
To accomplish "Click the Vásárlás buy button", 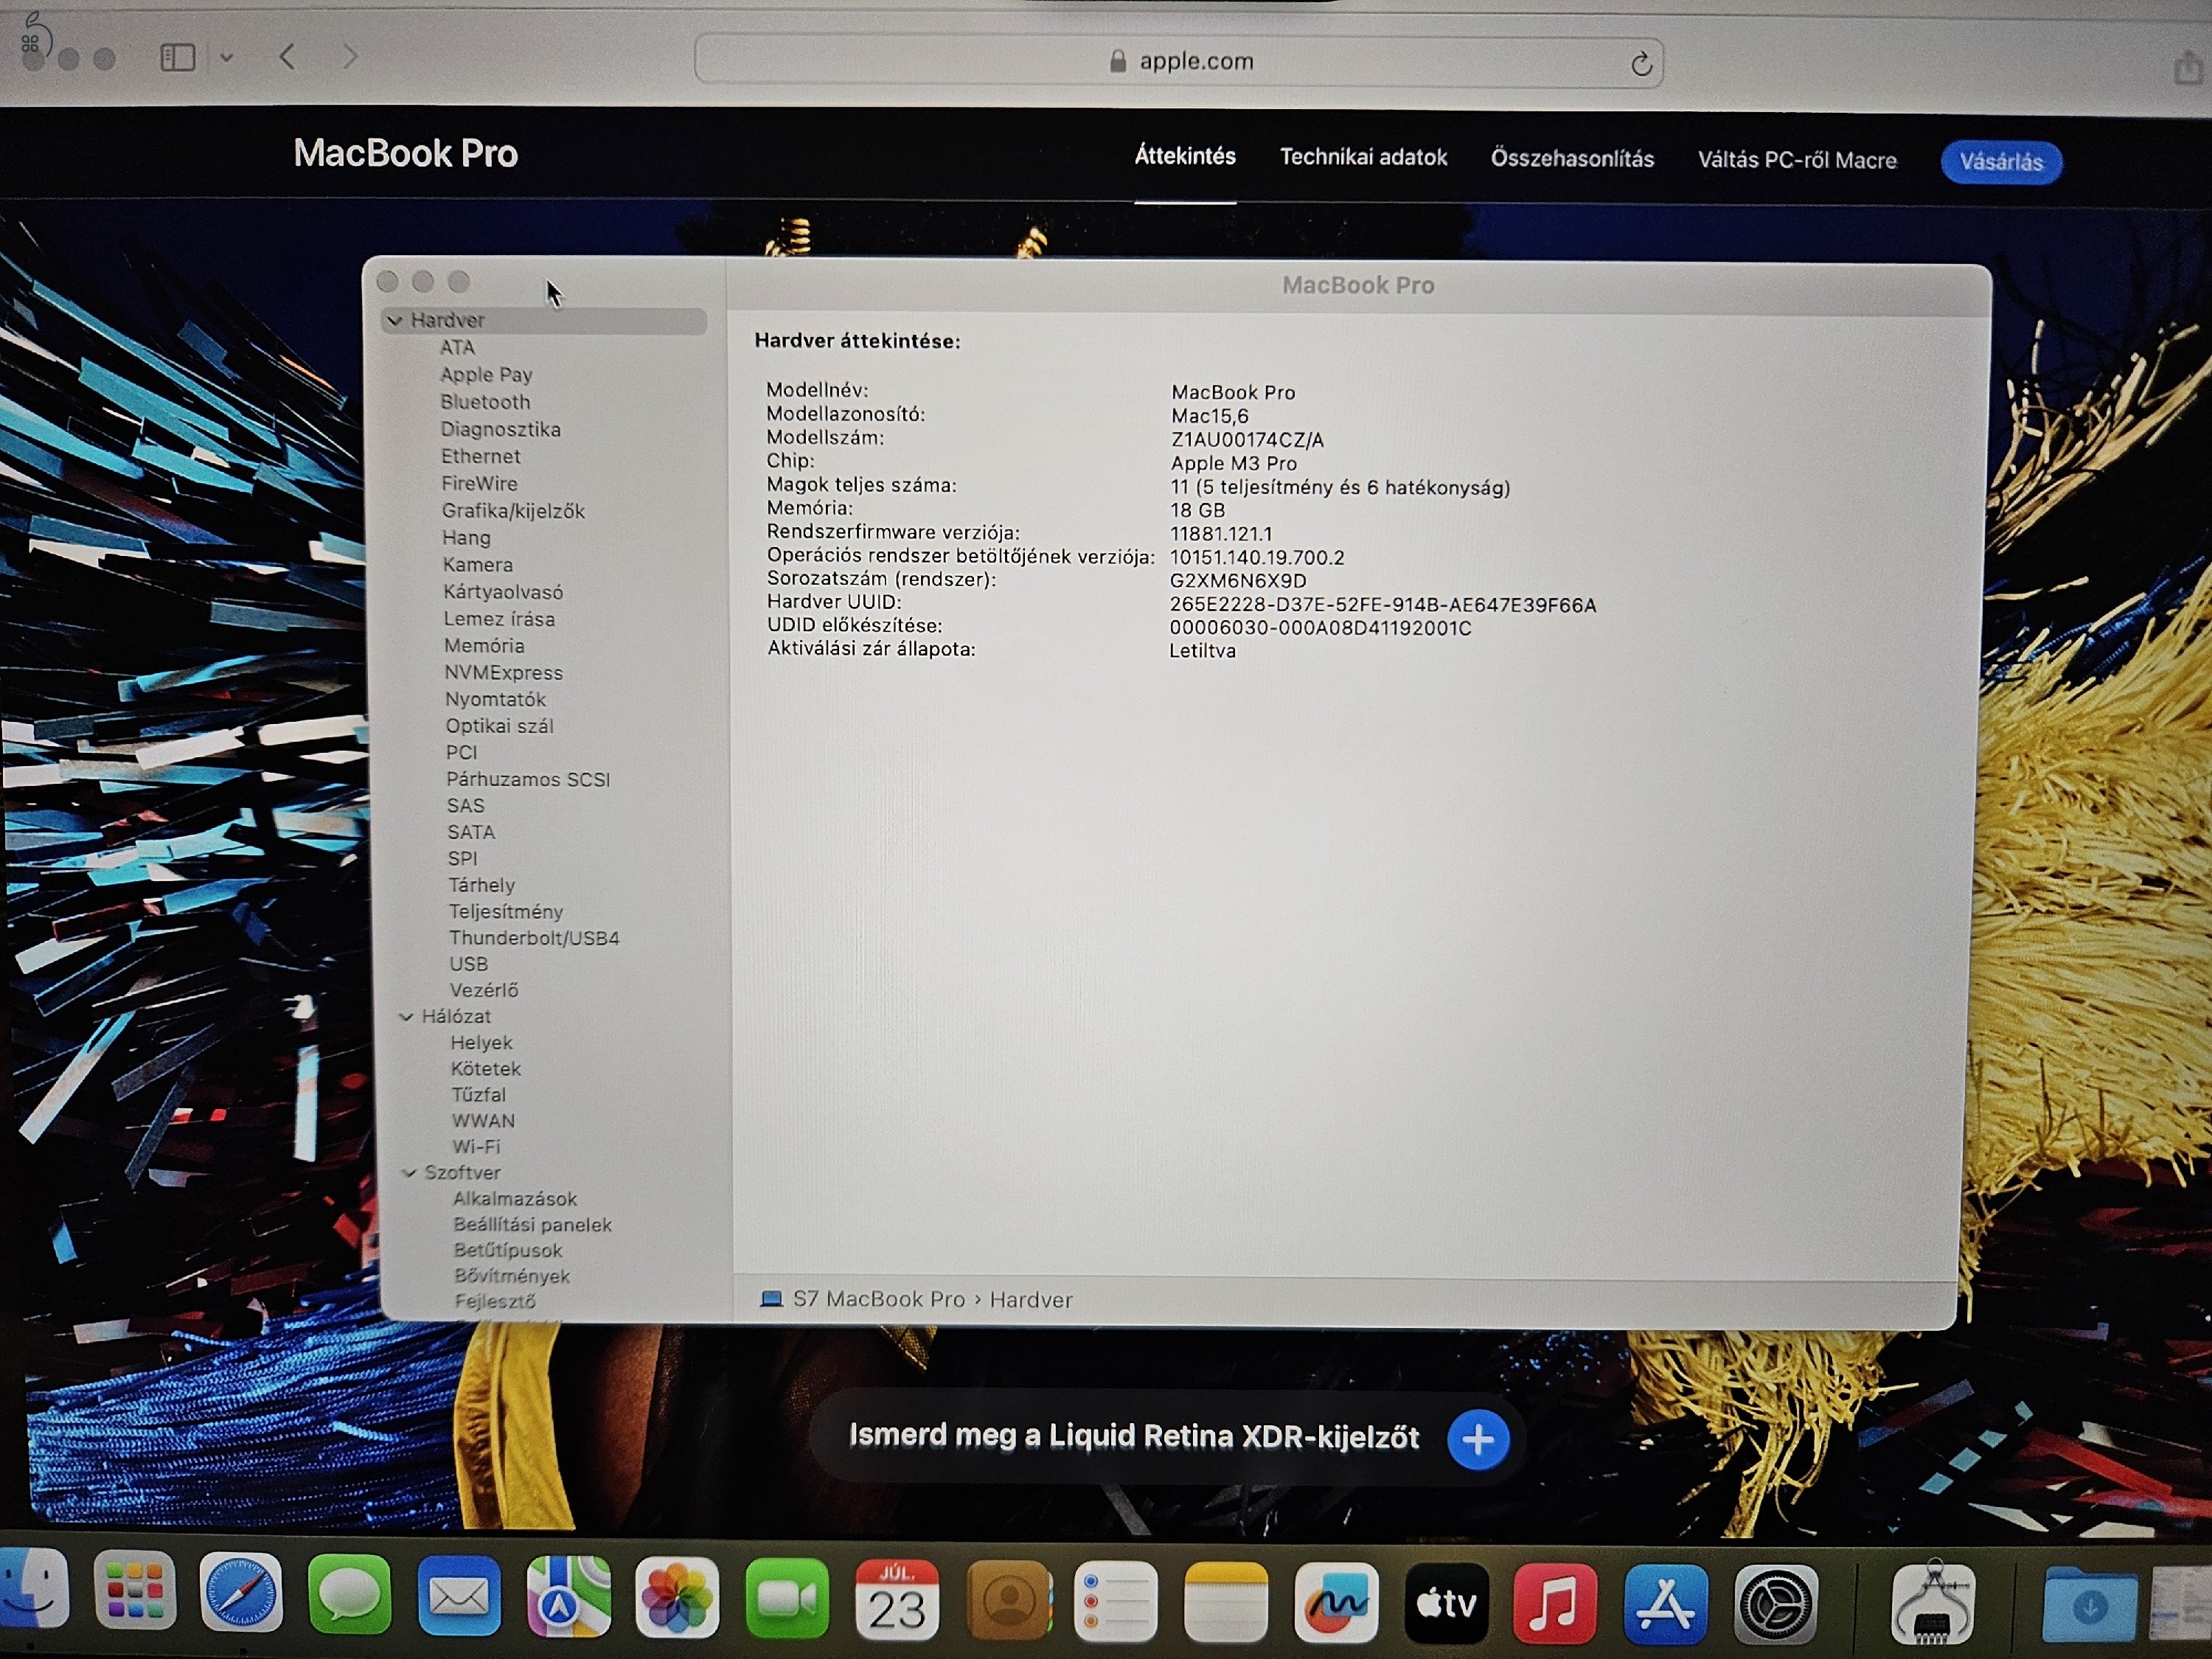I will pos(2001,162).
